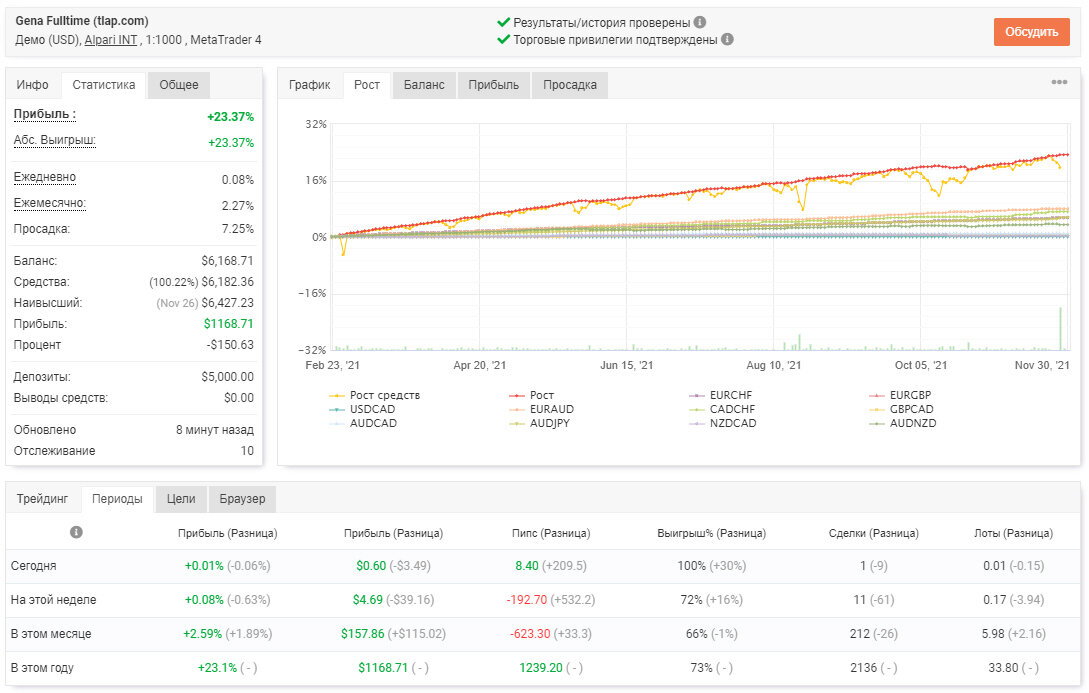Screen dimensions: 1089x693
Task: Click this week's pips value -192.70
Action: (x=526, y=599)
